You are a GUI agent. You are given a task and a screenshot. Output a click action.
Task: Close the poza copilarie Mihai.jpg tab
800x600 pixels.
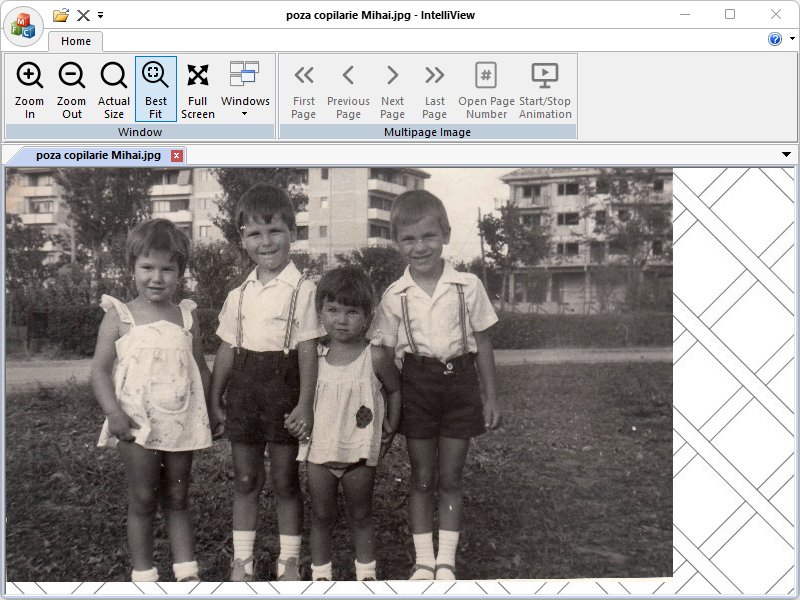tap(177, 155)
